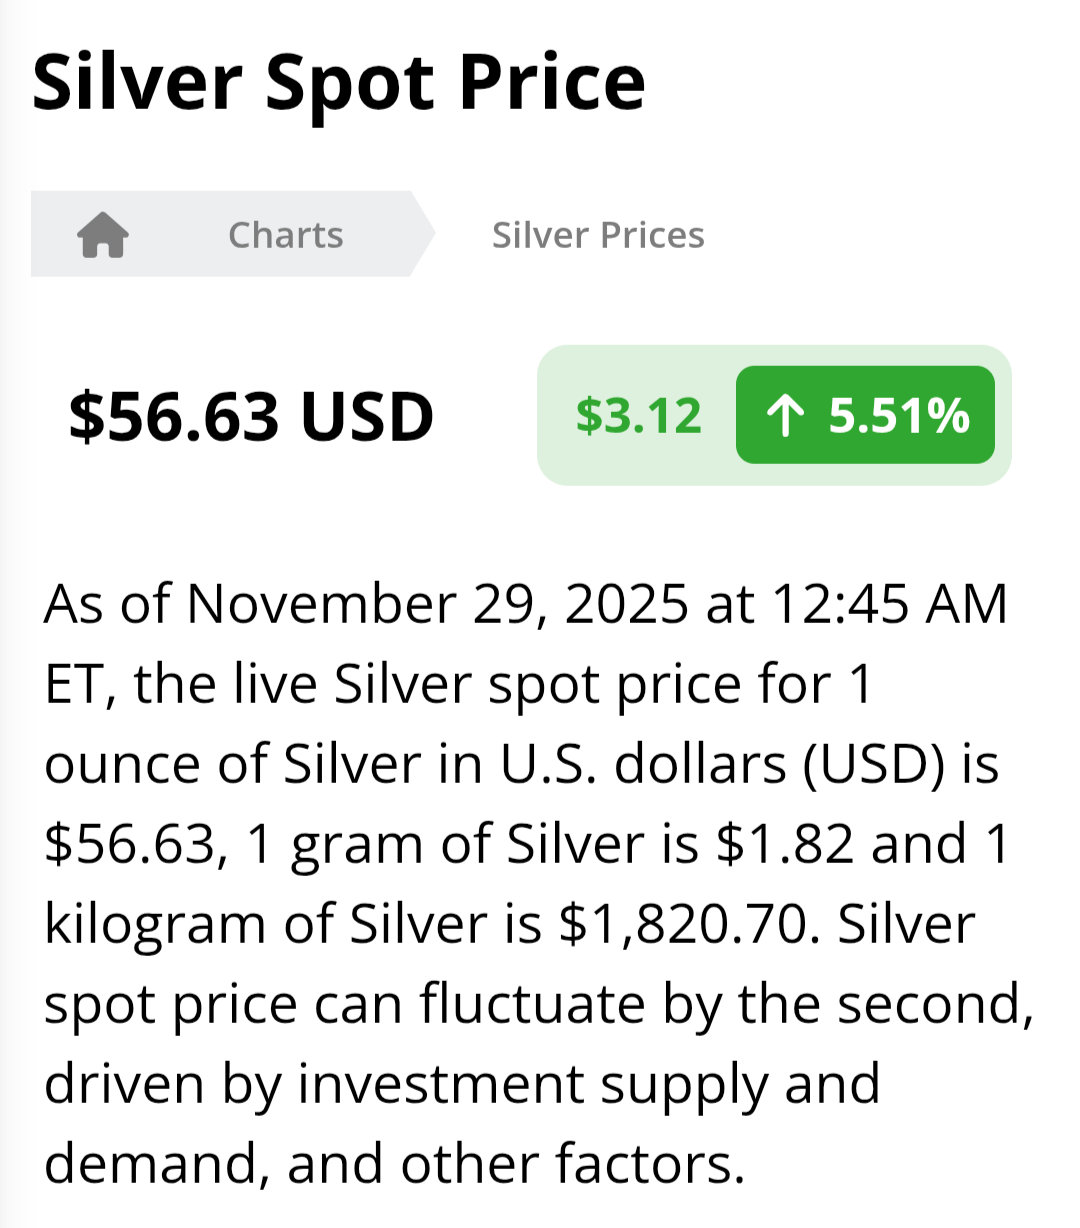Image resolution: width=1080 pixels, height=1228 pixels.
Task: Click the $1,820.70 kilogram price text
Action: [682, 924]
